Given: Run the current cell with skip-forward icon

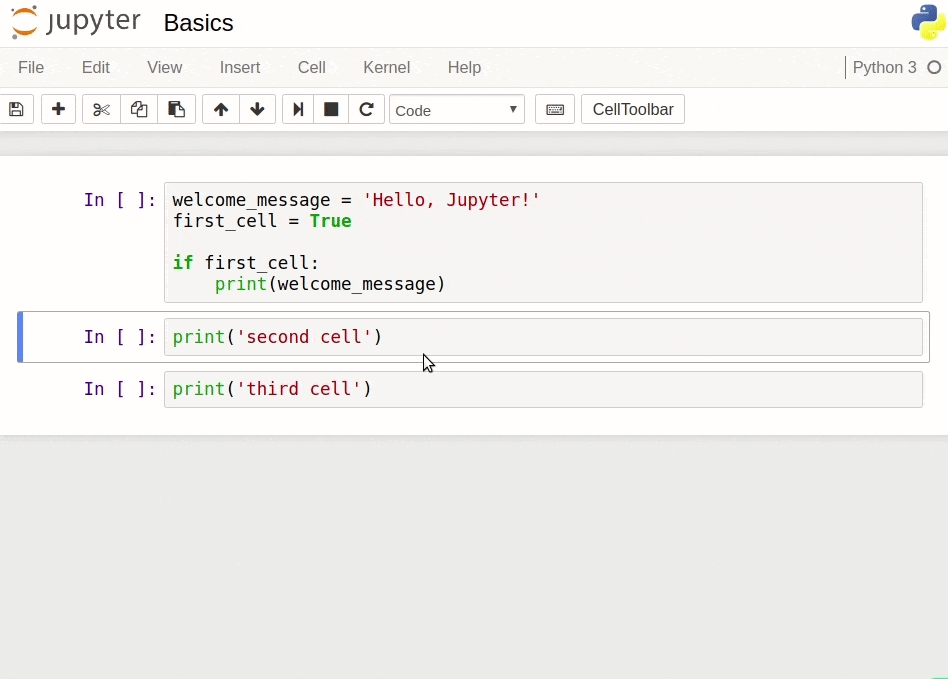Looking at the screenshot, I should tap(297, 110).
